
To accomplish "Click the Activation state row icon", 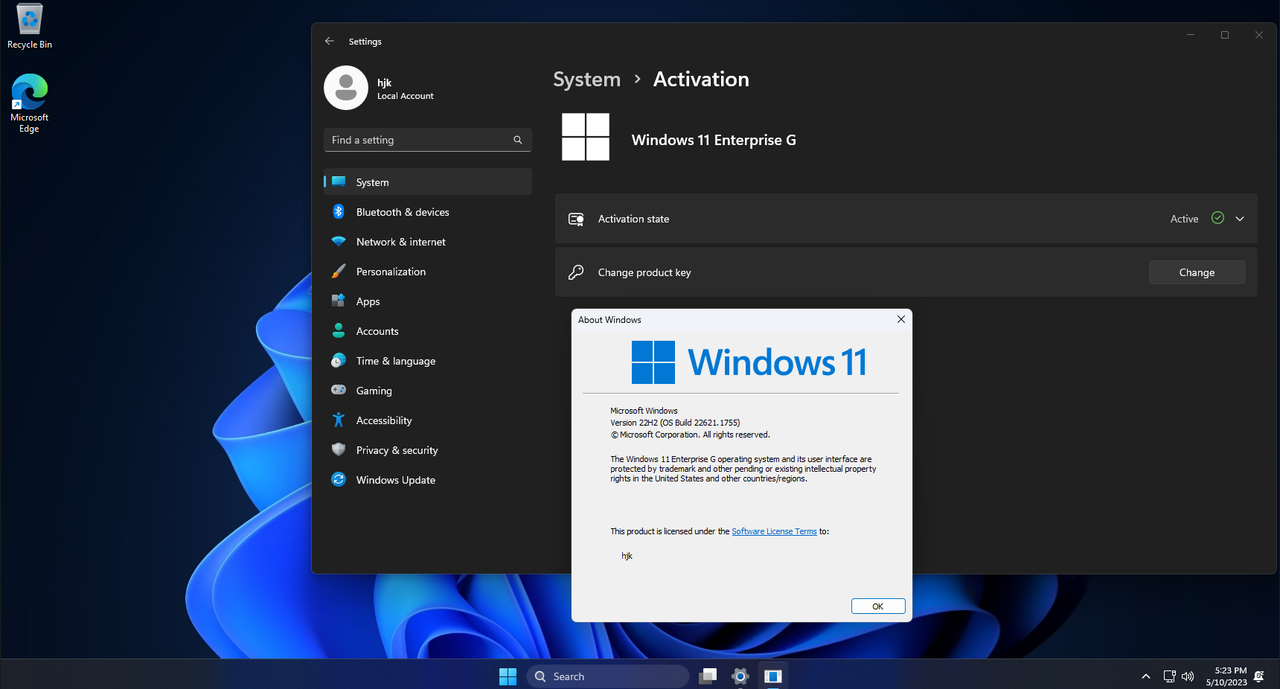I will tap(576, 219).
